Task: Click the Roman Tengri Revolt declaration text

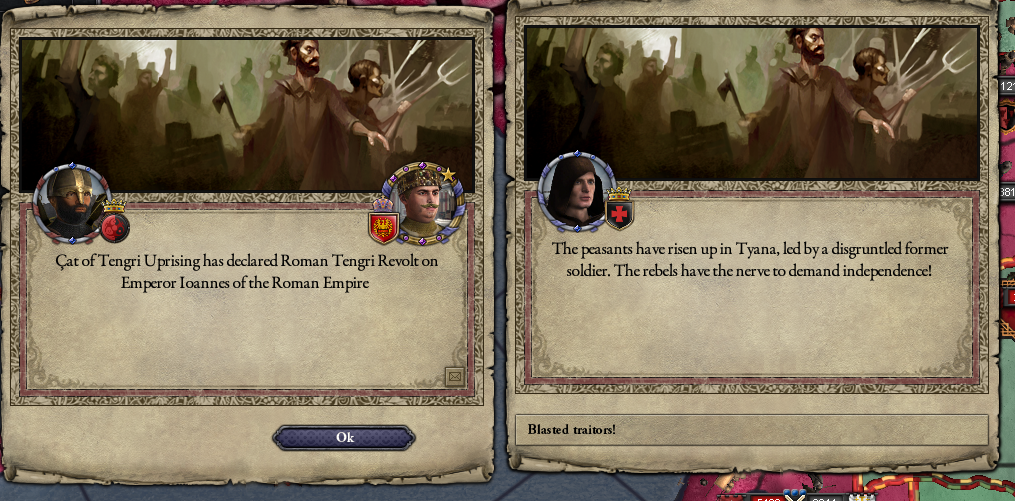Action: coord(245,272)
